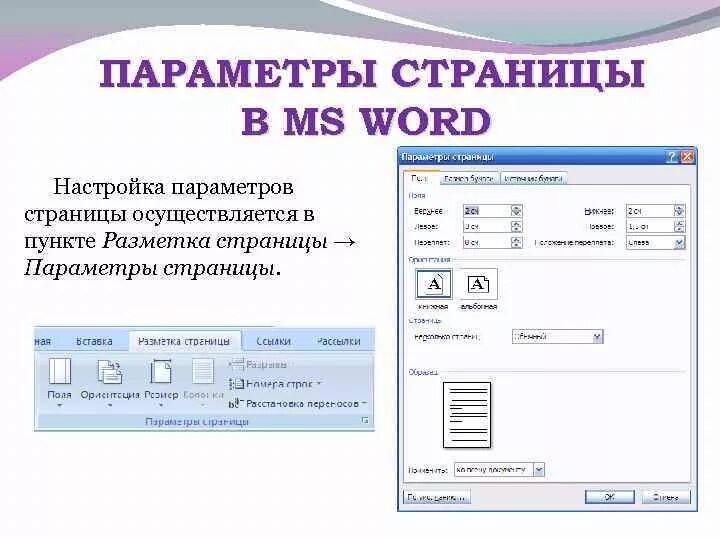Open the Применить dropdown
This screenshot has width=720, height=540.
pos(499,470)
